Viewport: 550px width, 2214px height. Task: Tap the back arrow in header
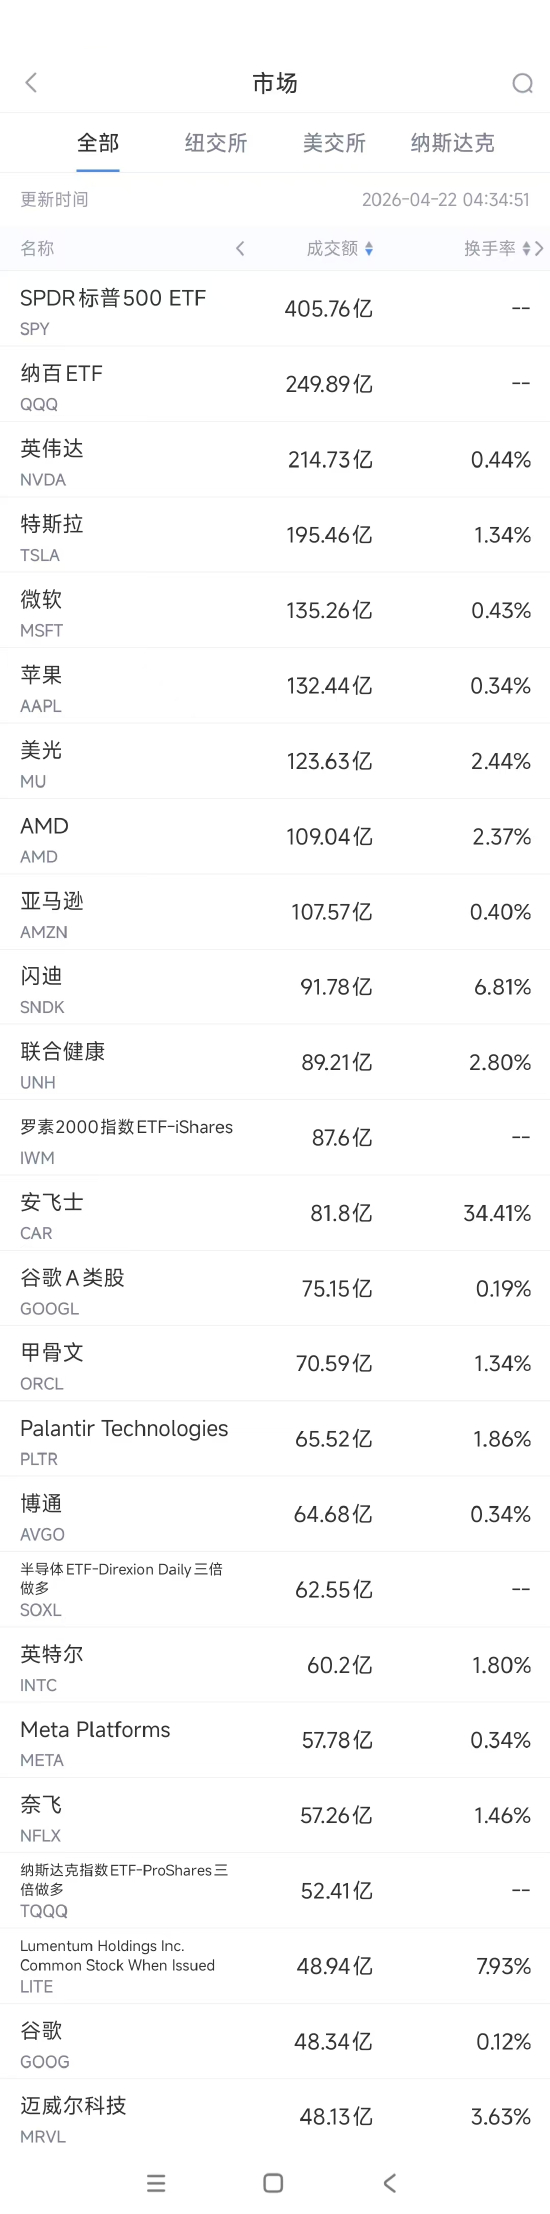31,83
